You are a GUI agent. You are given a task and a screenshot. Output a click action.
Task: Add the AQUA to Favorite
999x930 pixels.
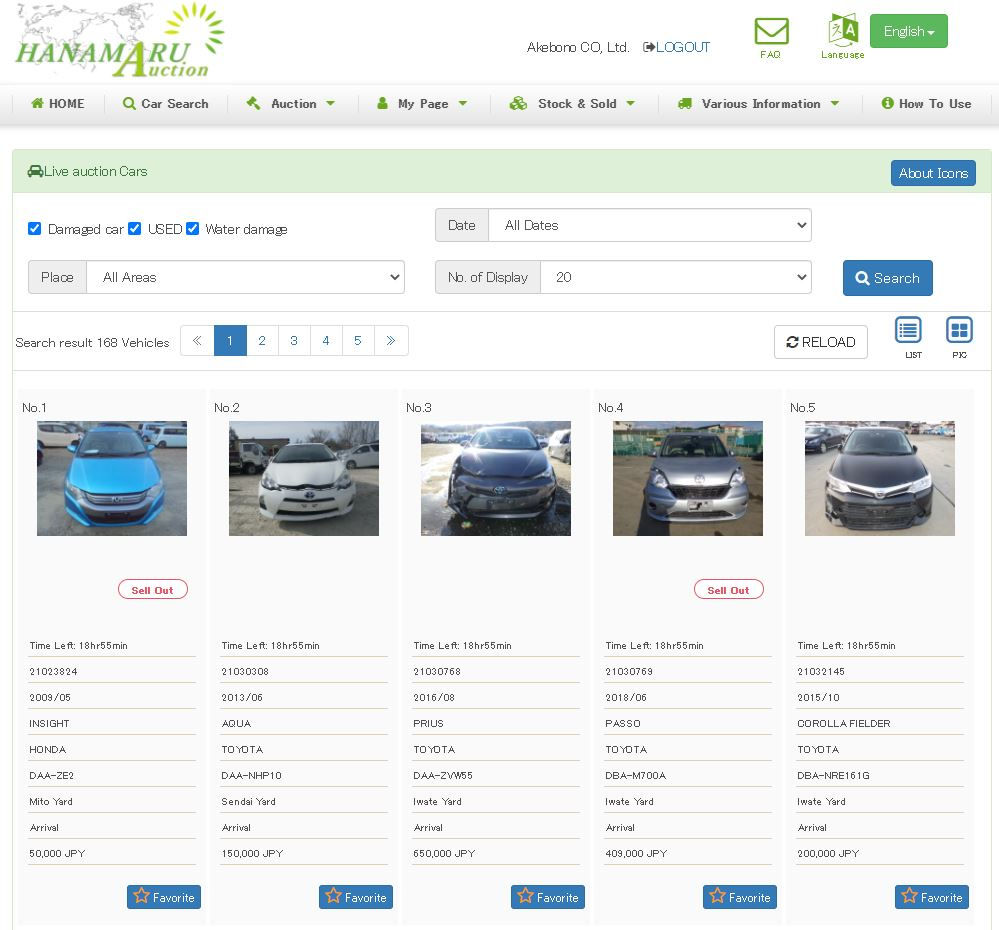tap(356, 897)
